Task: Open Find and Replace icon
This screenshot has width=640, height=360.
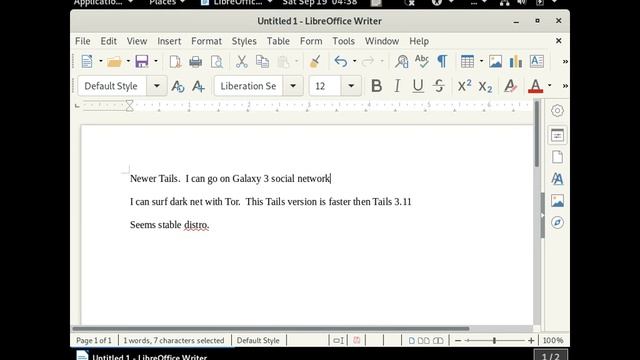Action: point(402,62)
